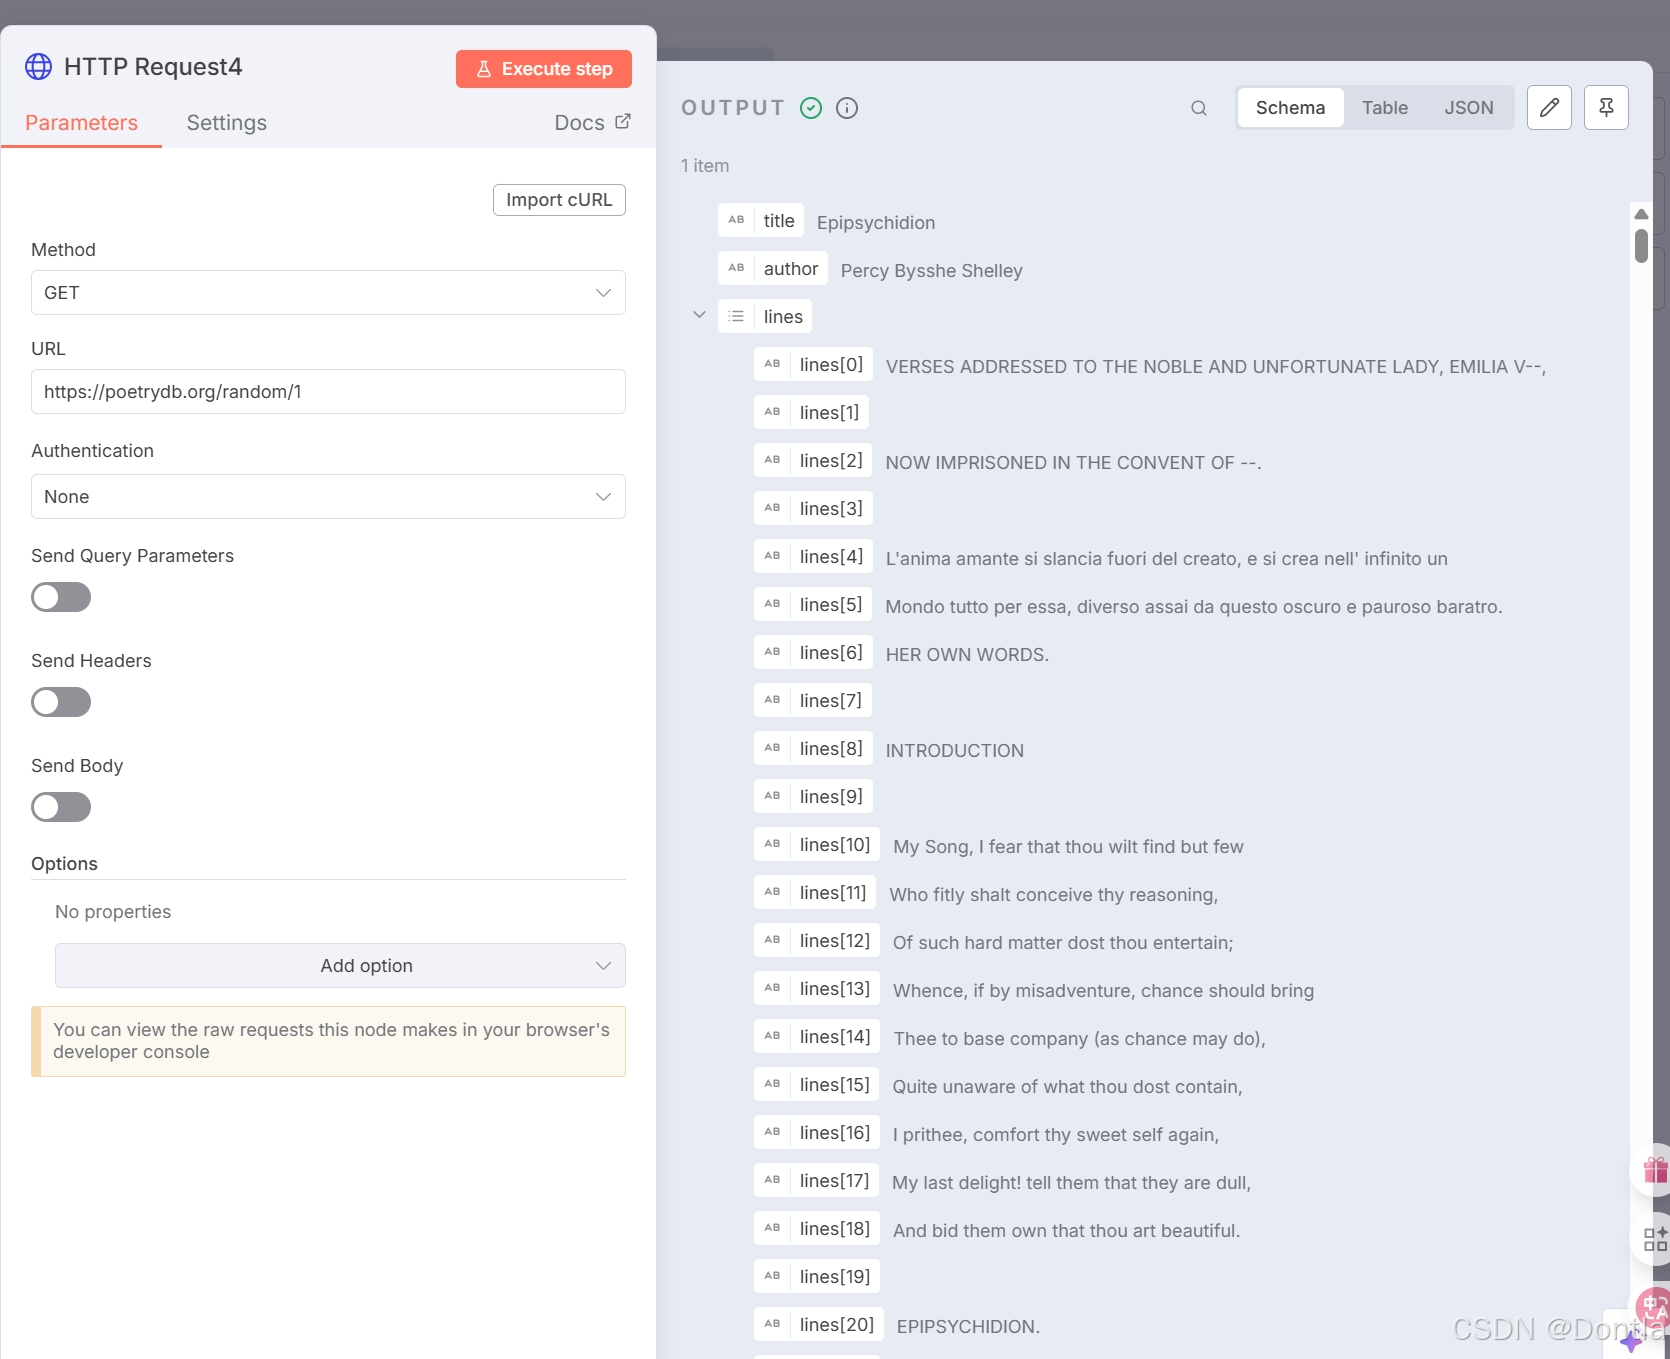The height and width of the screenshot is (1359, 1670).
Task: Click the lines[3] field pill
Action: pos(814,508)
